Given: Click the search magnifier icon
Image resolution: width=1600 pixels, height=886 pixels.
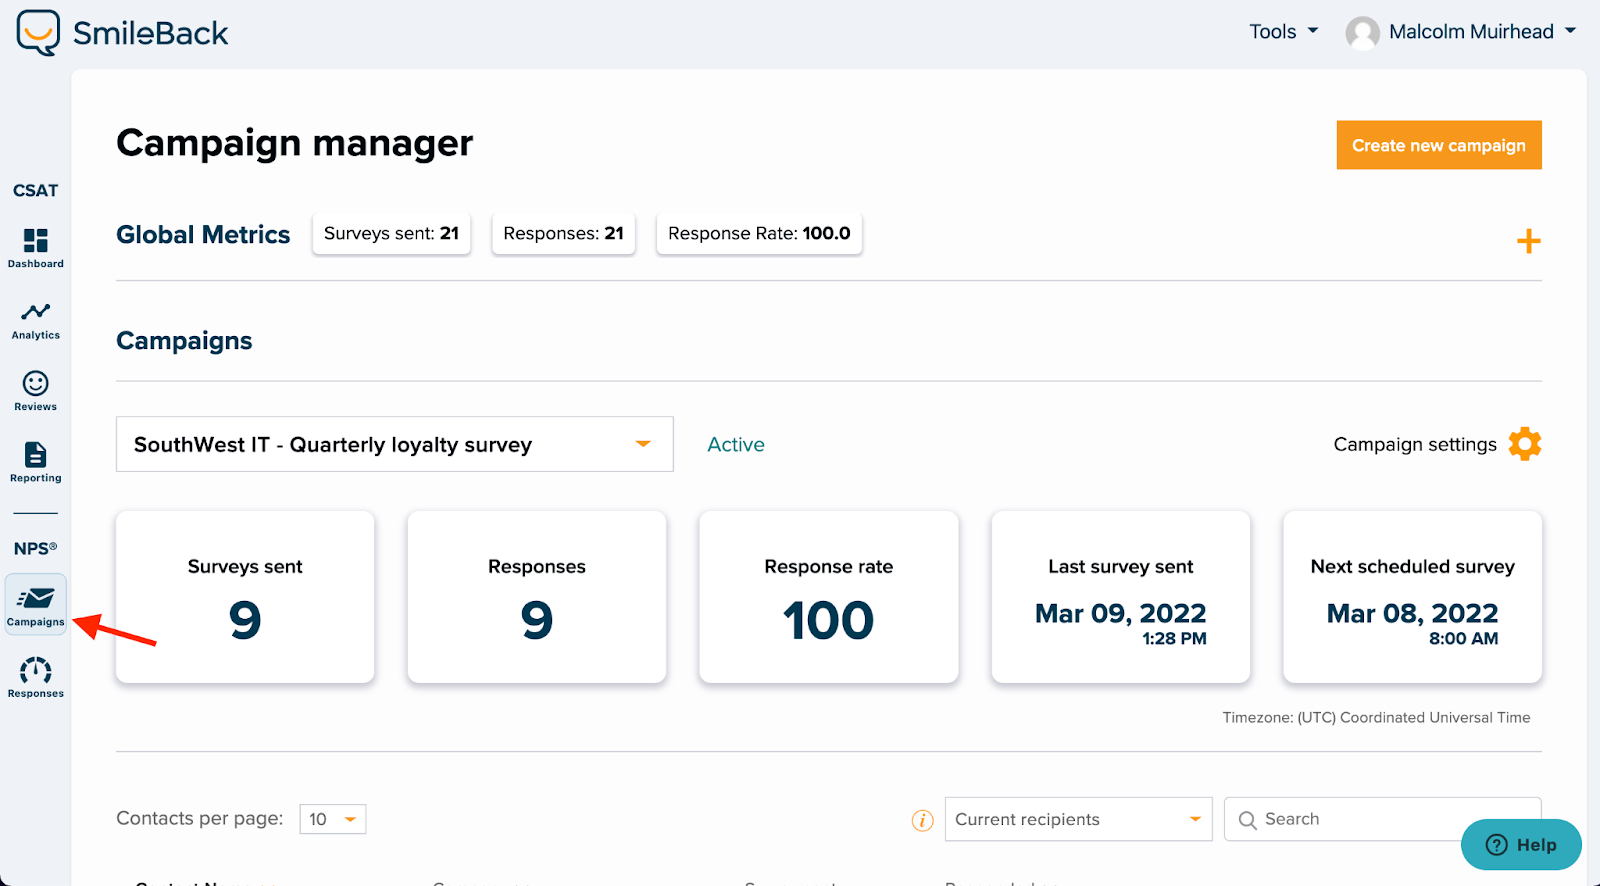Looking at the screenshot, I should point(1247,820).
